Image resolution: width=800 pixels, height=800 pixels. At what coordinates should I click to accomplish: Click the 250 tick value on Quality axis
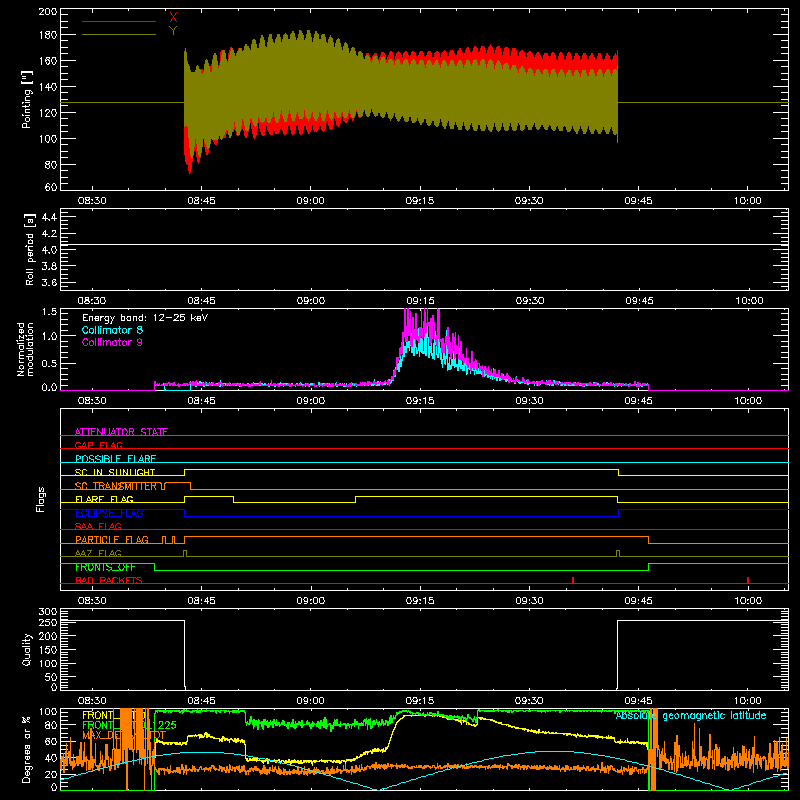[x=48, y=623]
